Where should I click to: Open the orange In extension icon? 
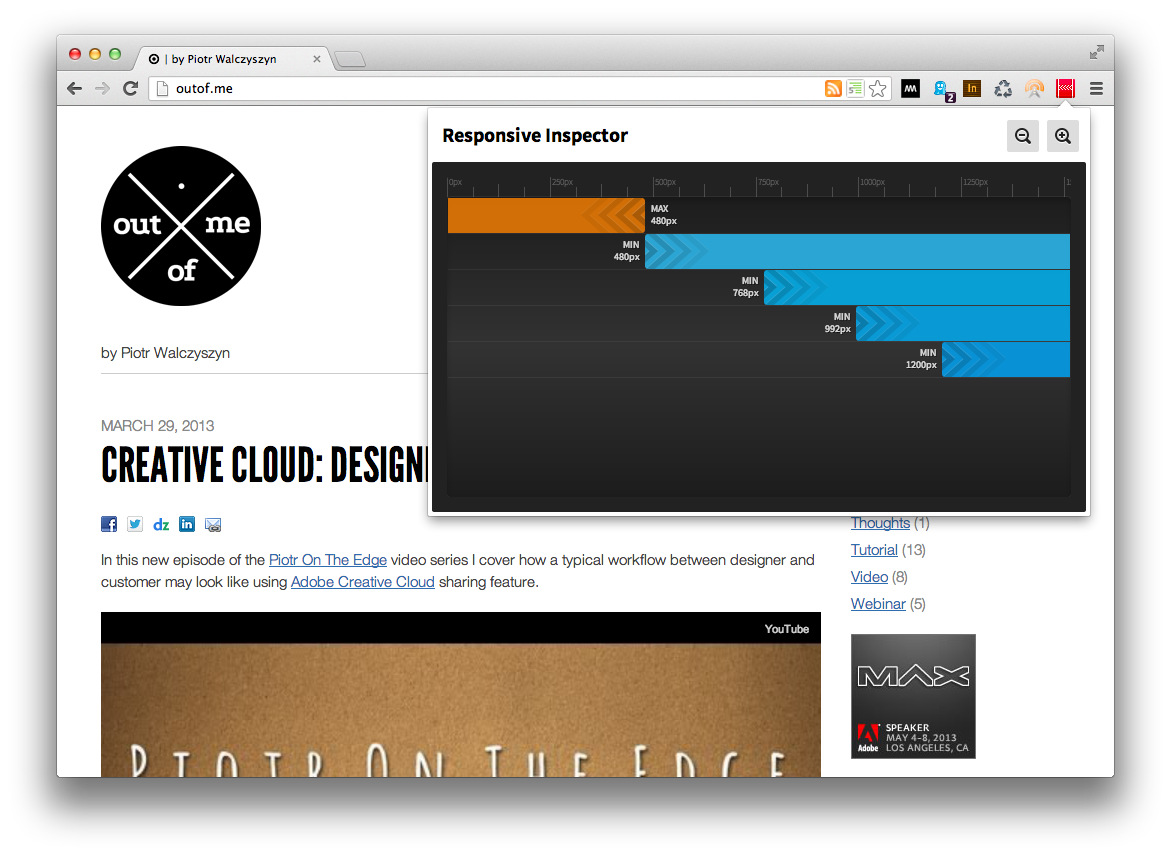972,89
